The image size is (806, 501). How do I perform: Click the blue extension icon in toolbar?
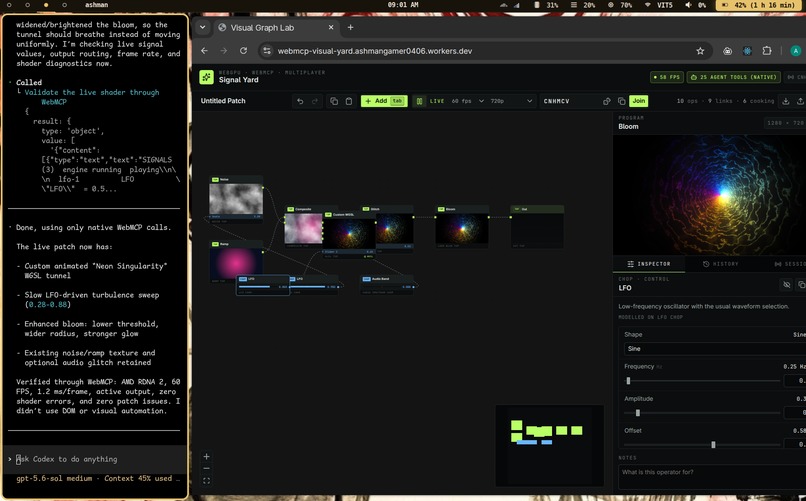click(747, 51)
